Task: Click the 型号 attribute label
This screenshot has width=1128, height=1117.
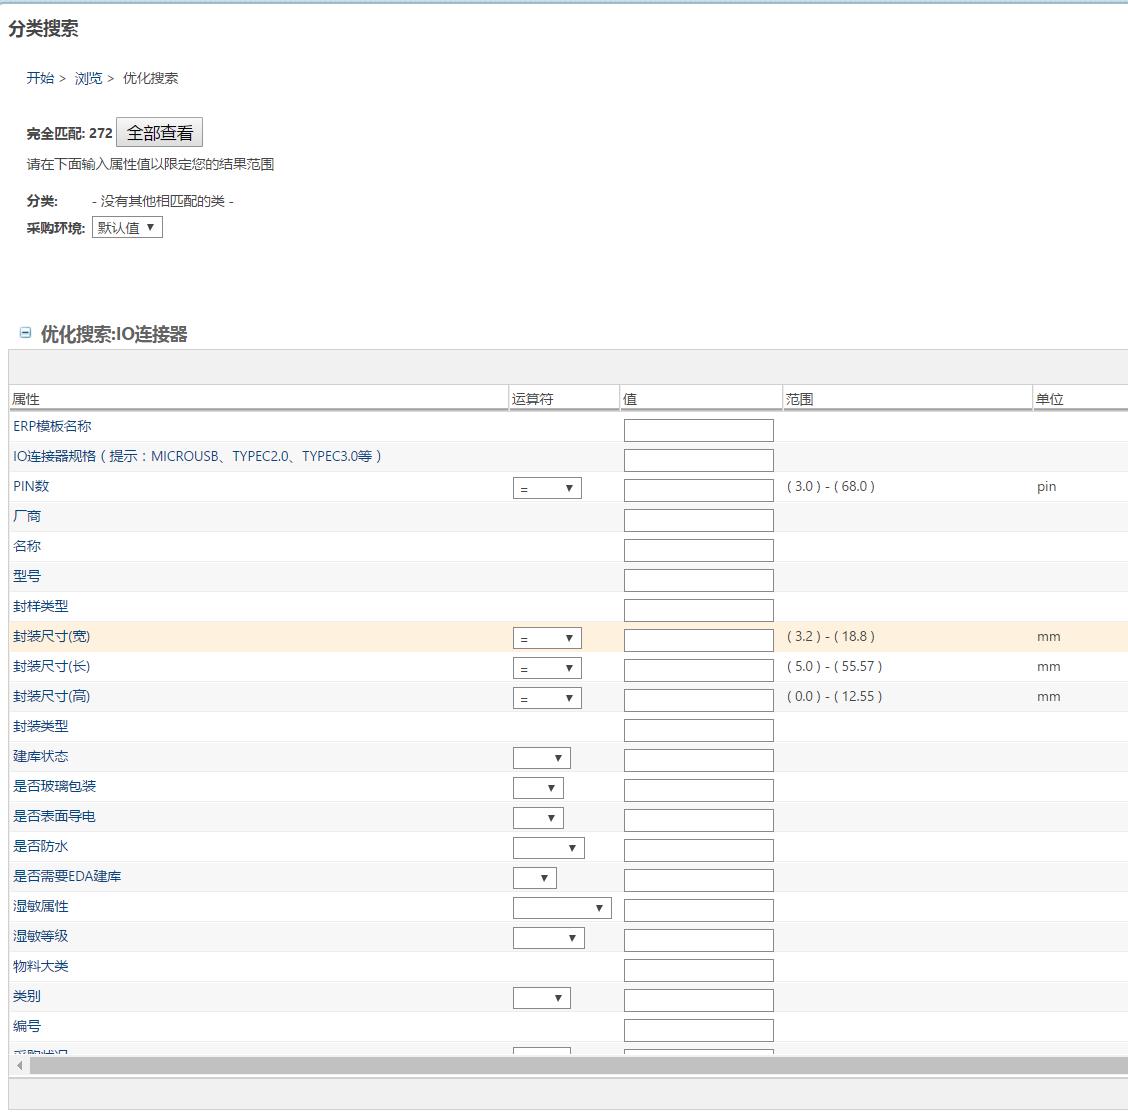Action: point(27,576)
